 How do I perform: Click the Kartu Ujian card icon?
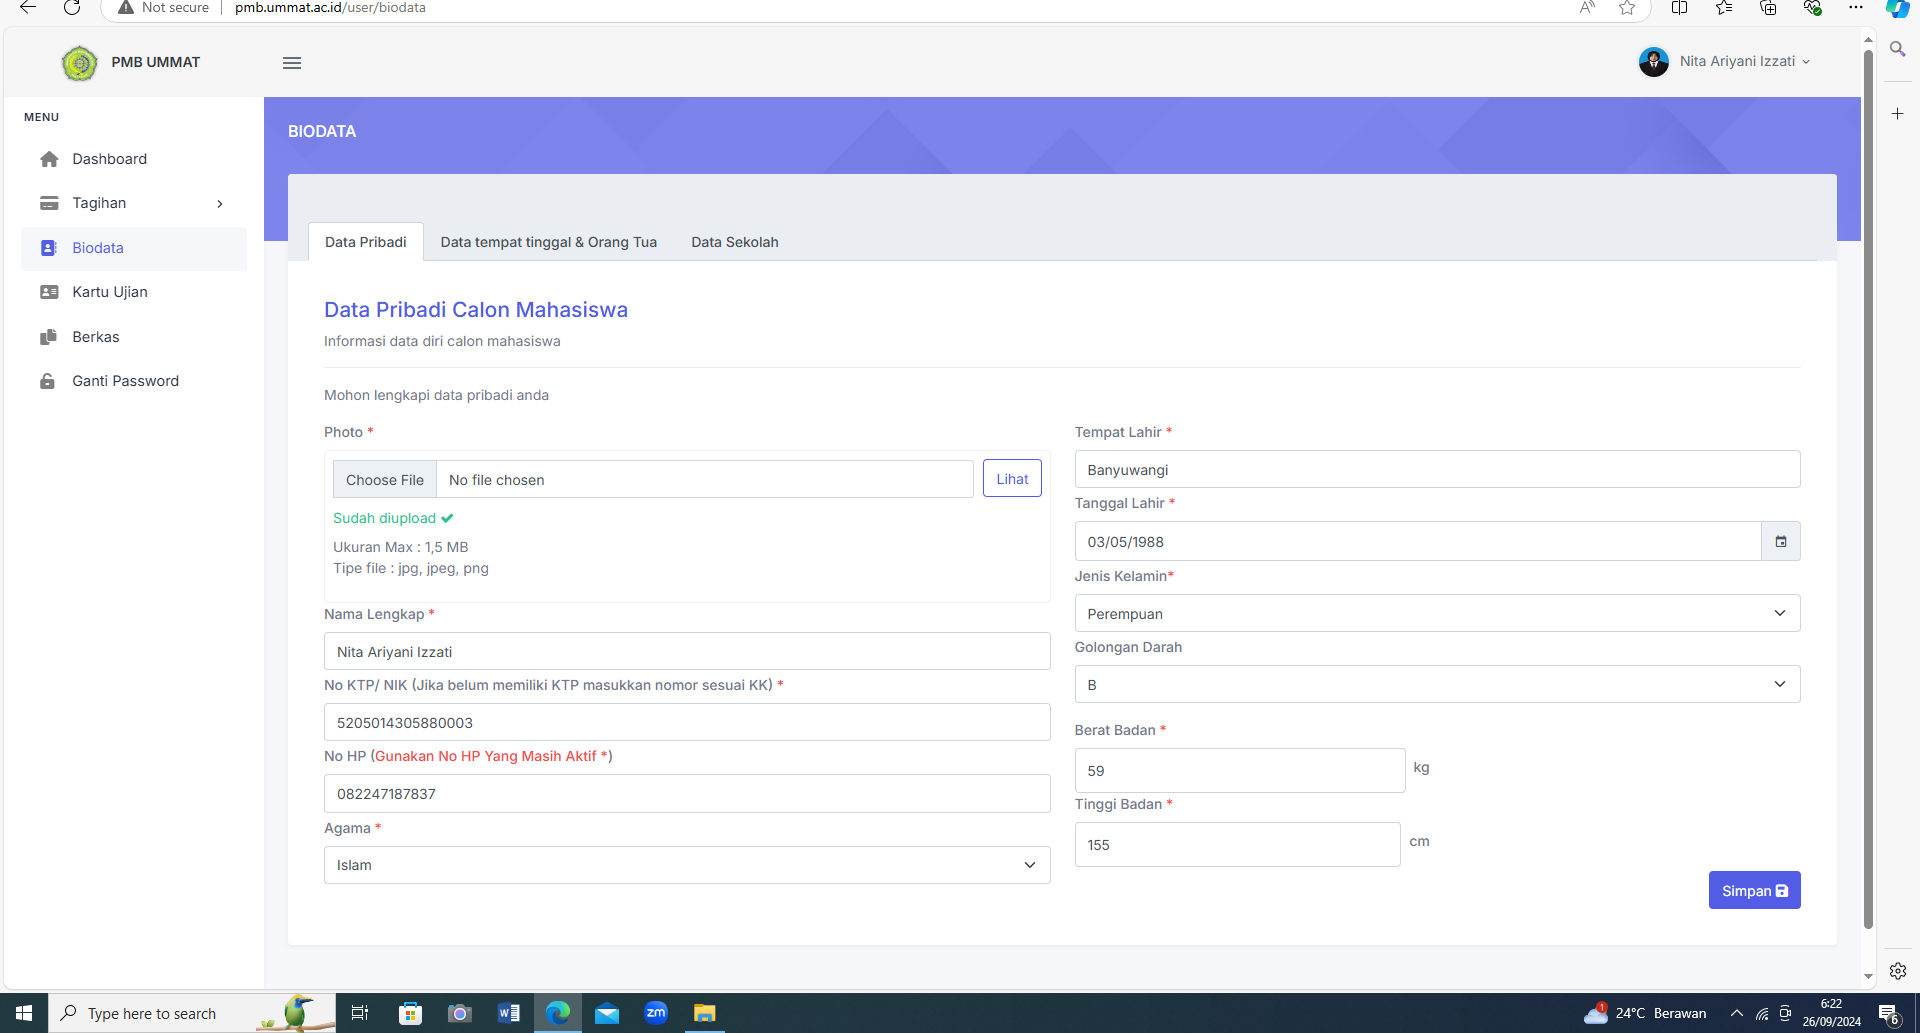[49, 292]
